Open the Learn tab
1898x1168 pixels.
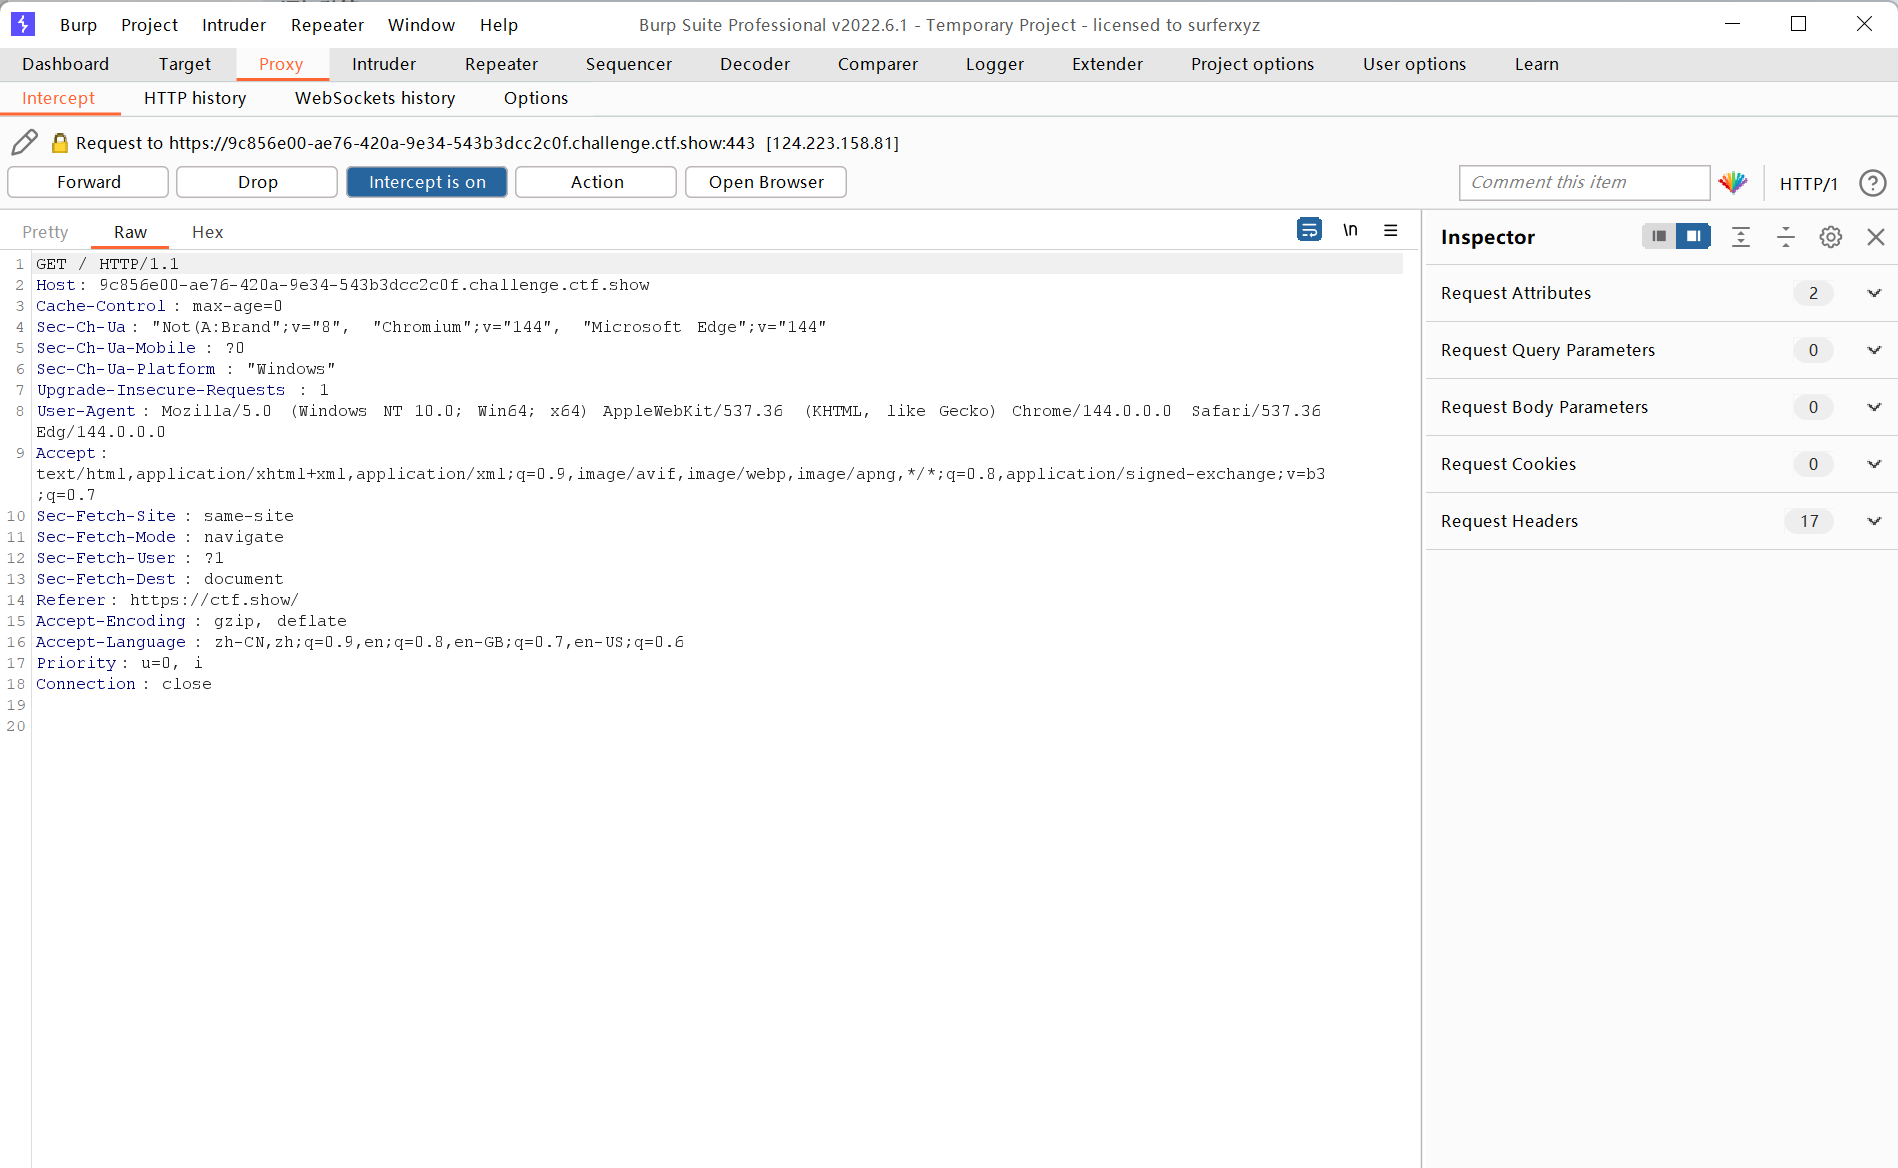1537,64
